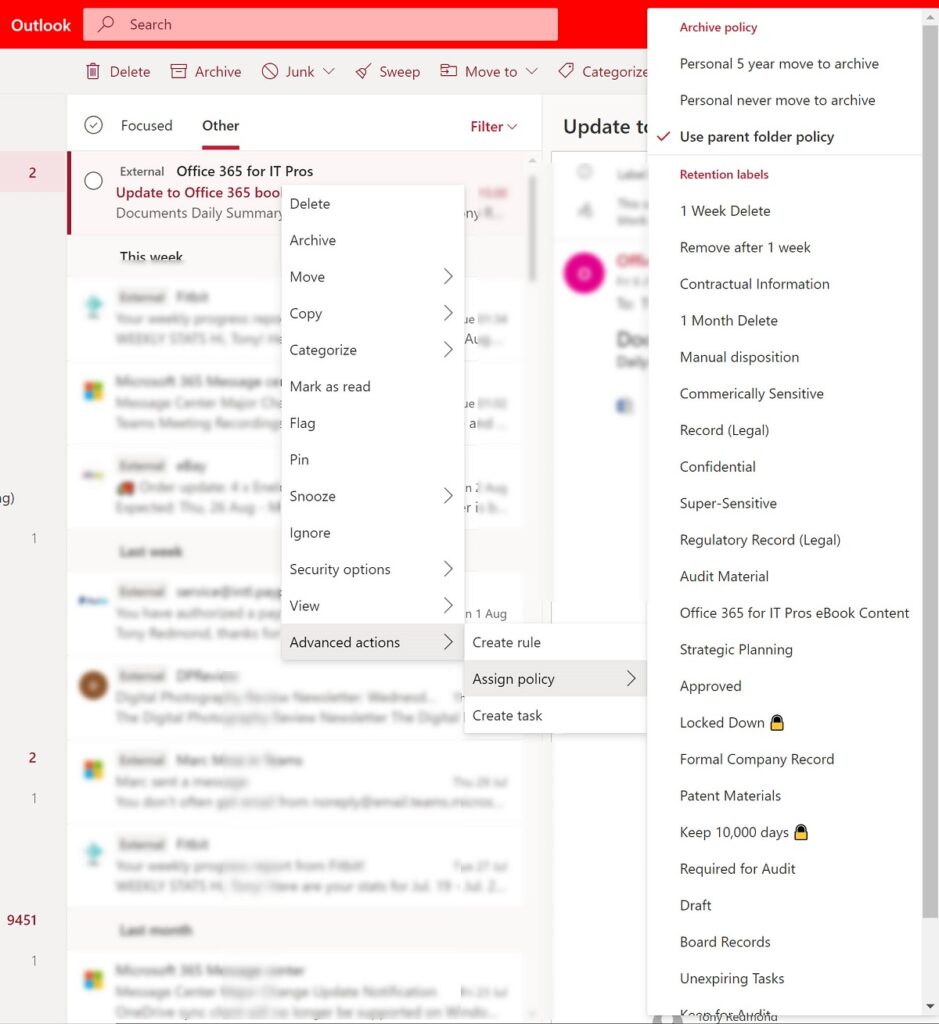Click the Search input field
The image size is (939, 1024).
[320, 24]
